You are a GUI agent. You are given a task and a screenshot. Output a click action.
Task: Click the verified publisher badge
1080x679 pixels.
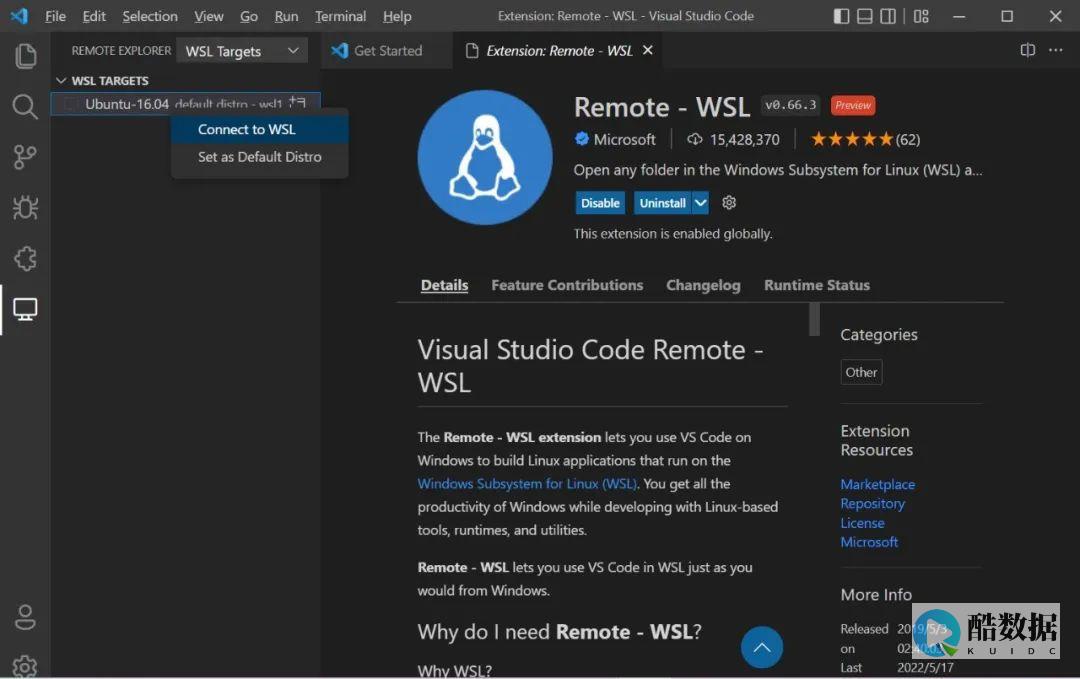coord(582,139)
